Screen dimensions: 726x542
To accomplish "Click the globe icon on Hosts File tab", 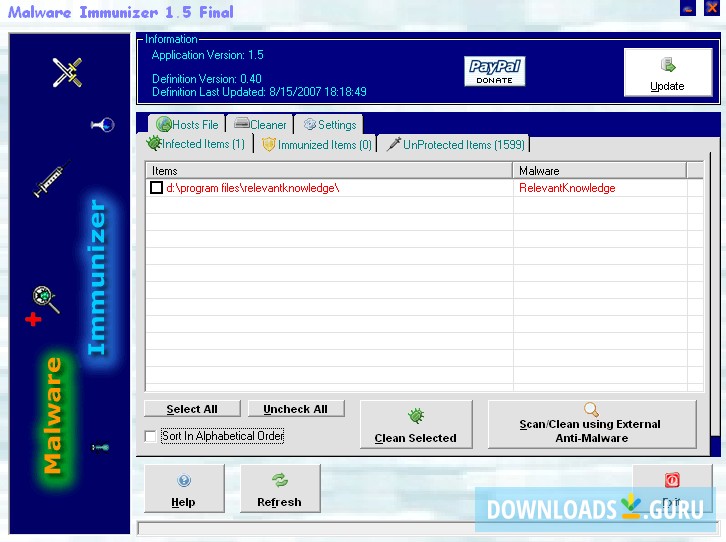I will tap(164, 124).
